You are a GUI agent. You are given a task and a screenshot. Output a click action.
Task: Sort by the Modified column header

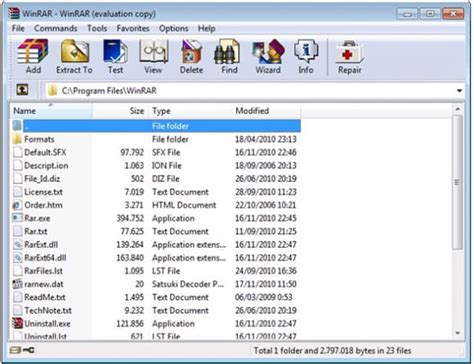[x=267, y=111]
